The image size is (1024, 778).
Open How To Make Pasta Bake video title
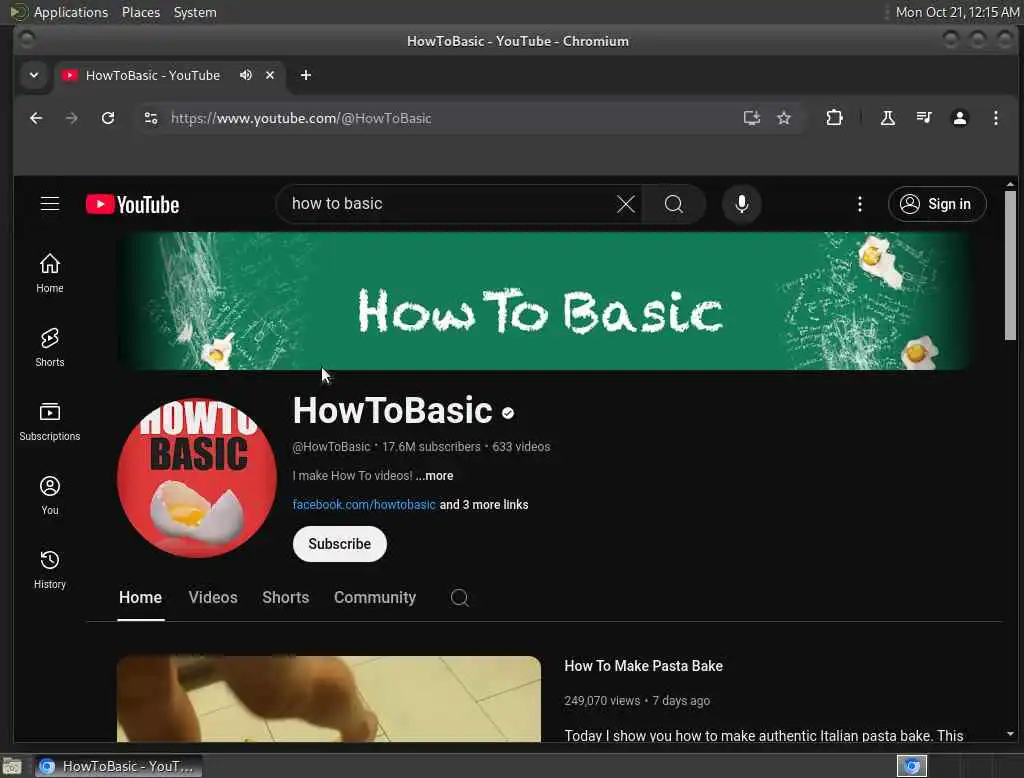[x=643, y=666]
